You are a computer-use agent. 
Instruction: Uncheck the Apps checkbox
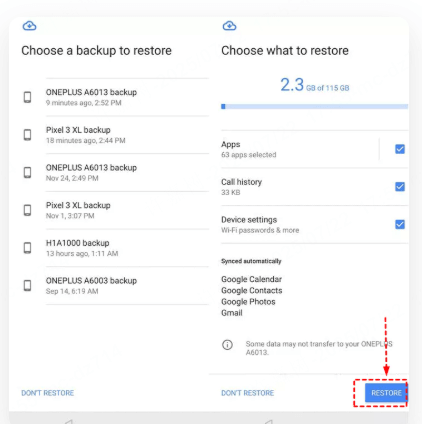400,149
